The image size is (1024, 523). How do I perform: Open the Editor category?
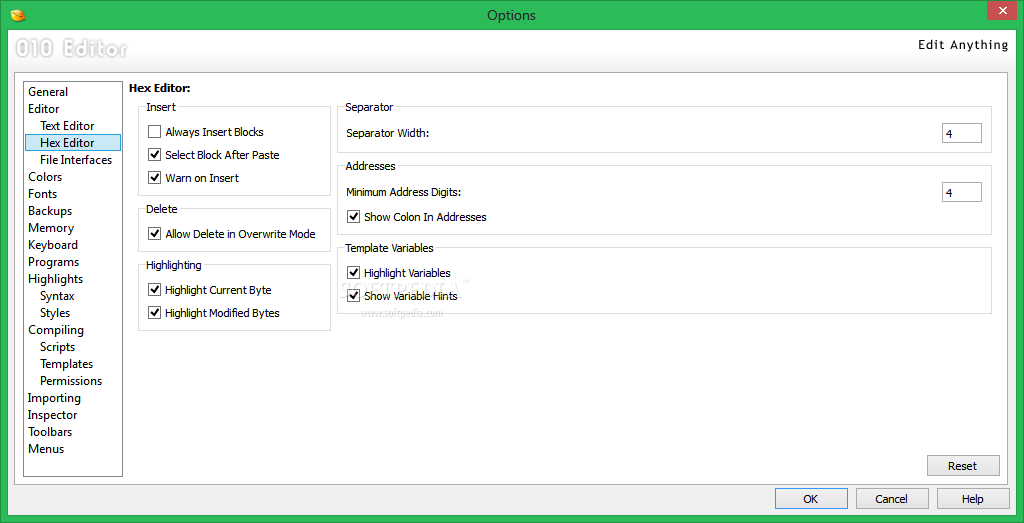point(44,109)
